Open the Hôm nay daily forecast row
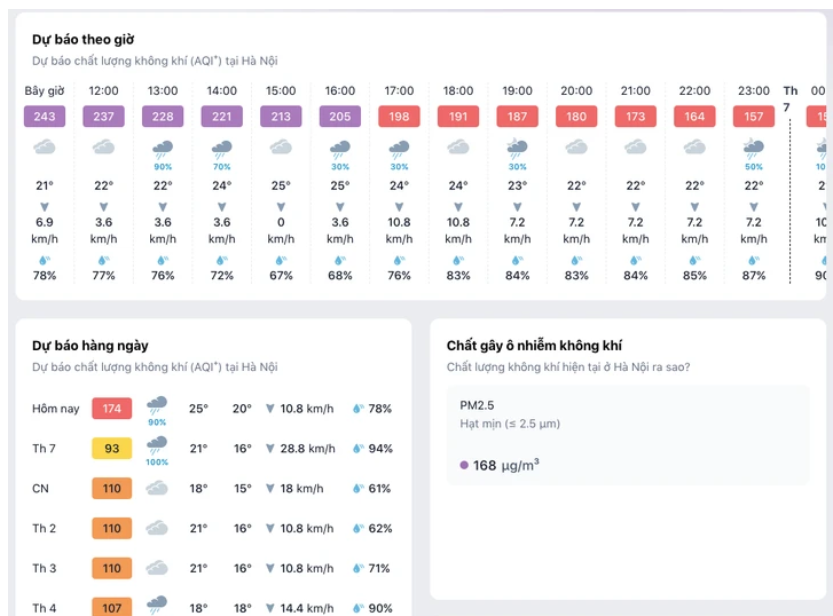This screenshot has height=616, width=833. click(212, 408)
